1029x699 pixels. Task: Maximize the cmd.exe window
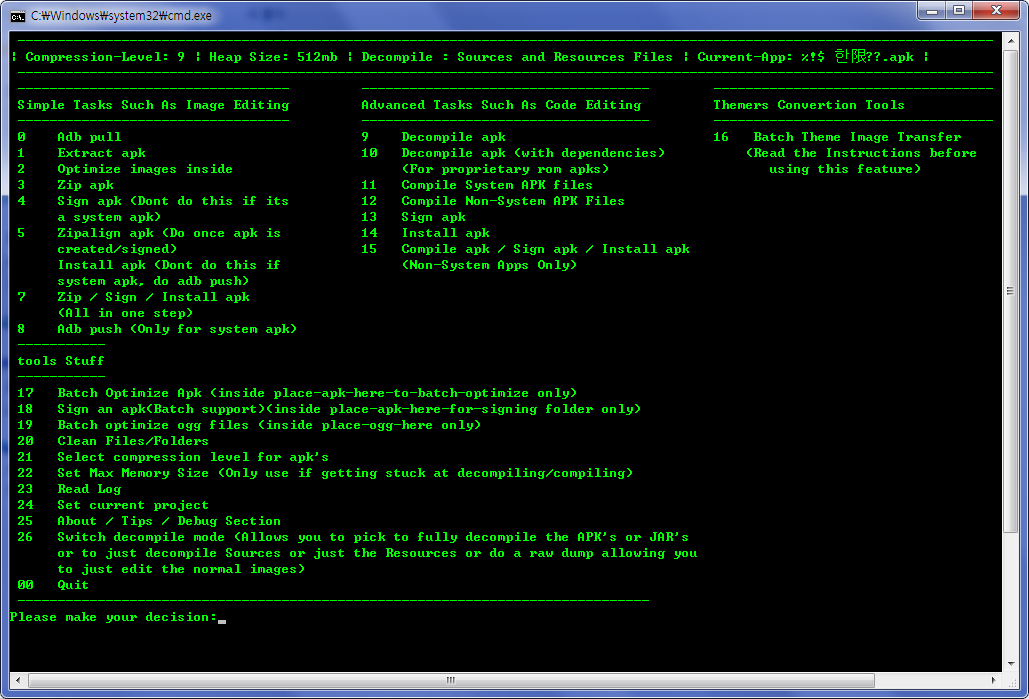pyautogui.click(x=959, y=11)
